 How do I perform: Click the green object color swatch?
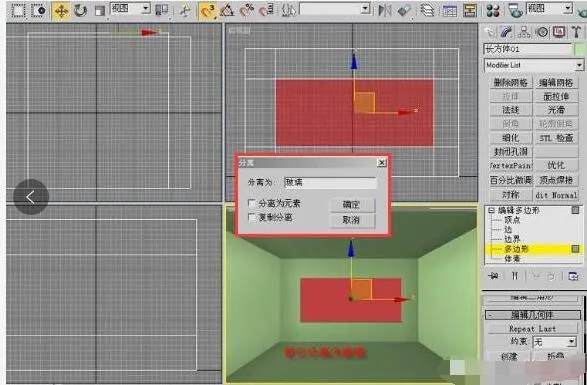point(580,49)
